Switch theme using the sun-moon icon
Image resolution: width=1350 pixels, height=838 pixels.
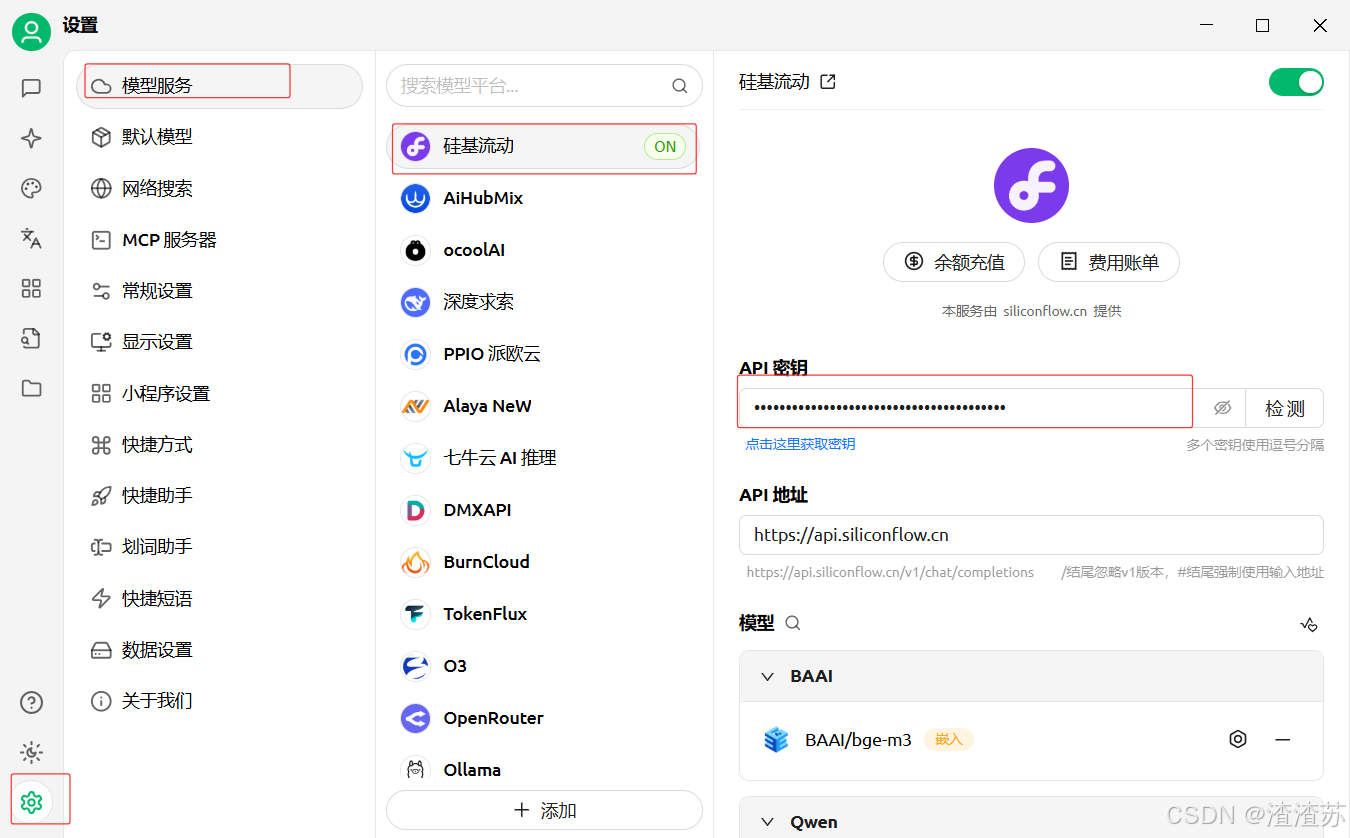31,752
